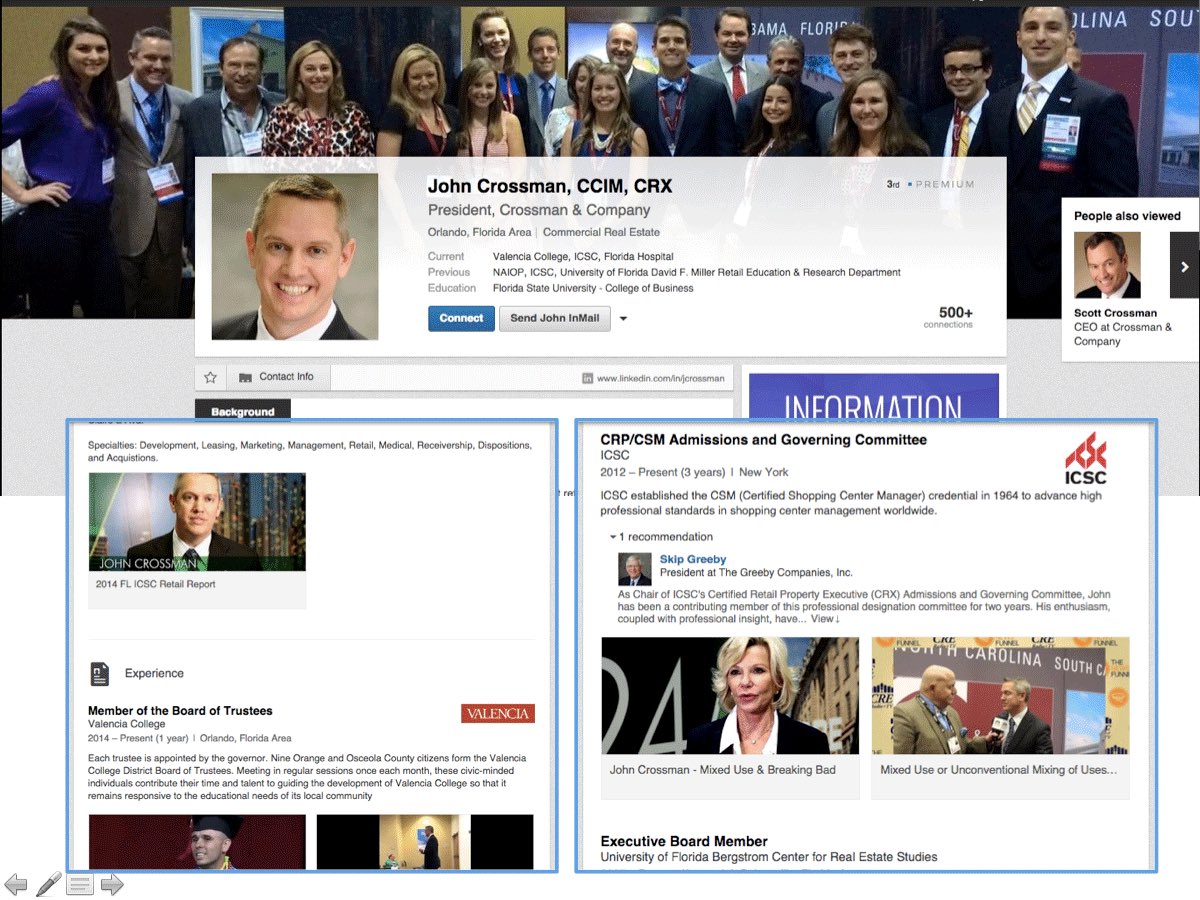Image resolution: width=1200 pixels, height=900 pixels.
Task: Open Skip Greeby's small profile picture
Action: 635,568
